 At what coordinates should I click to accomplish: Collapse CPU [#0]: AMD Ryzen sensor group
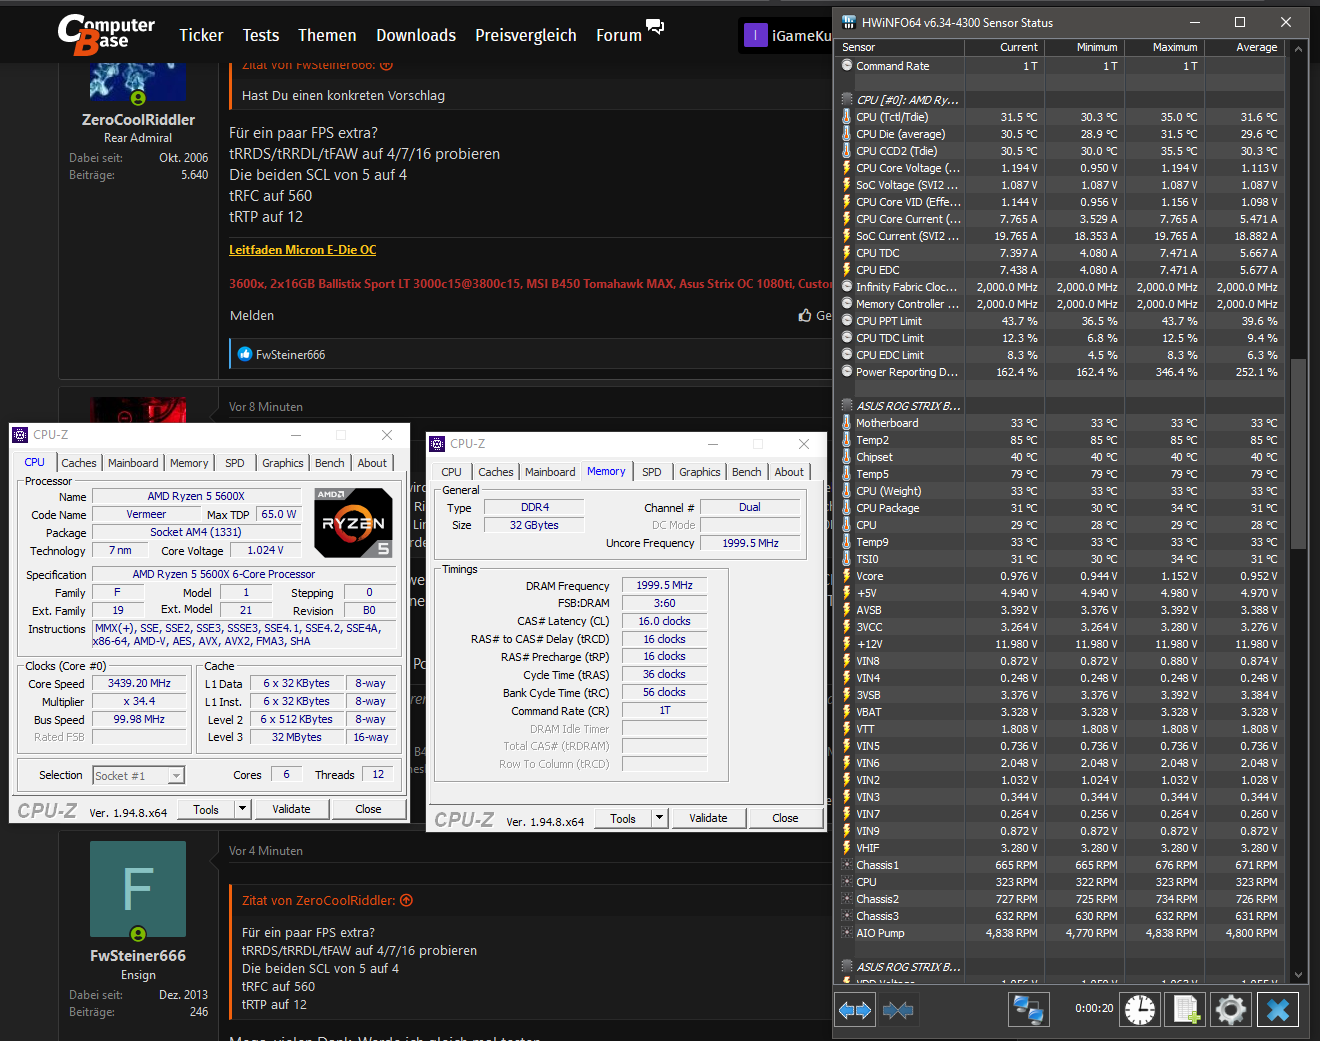[847, 100]
